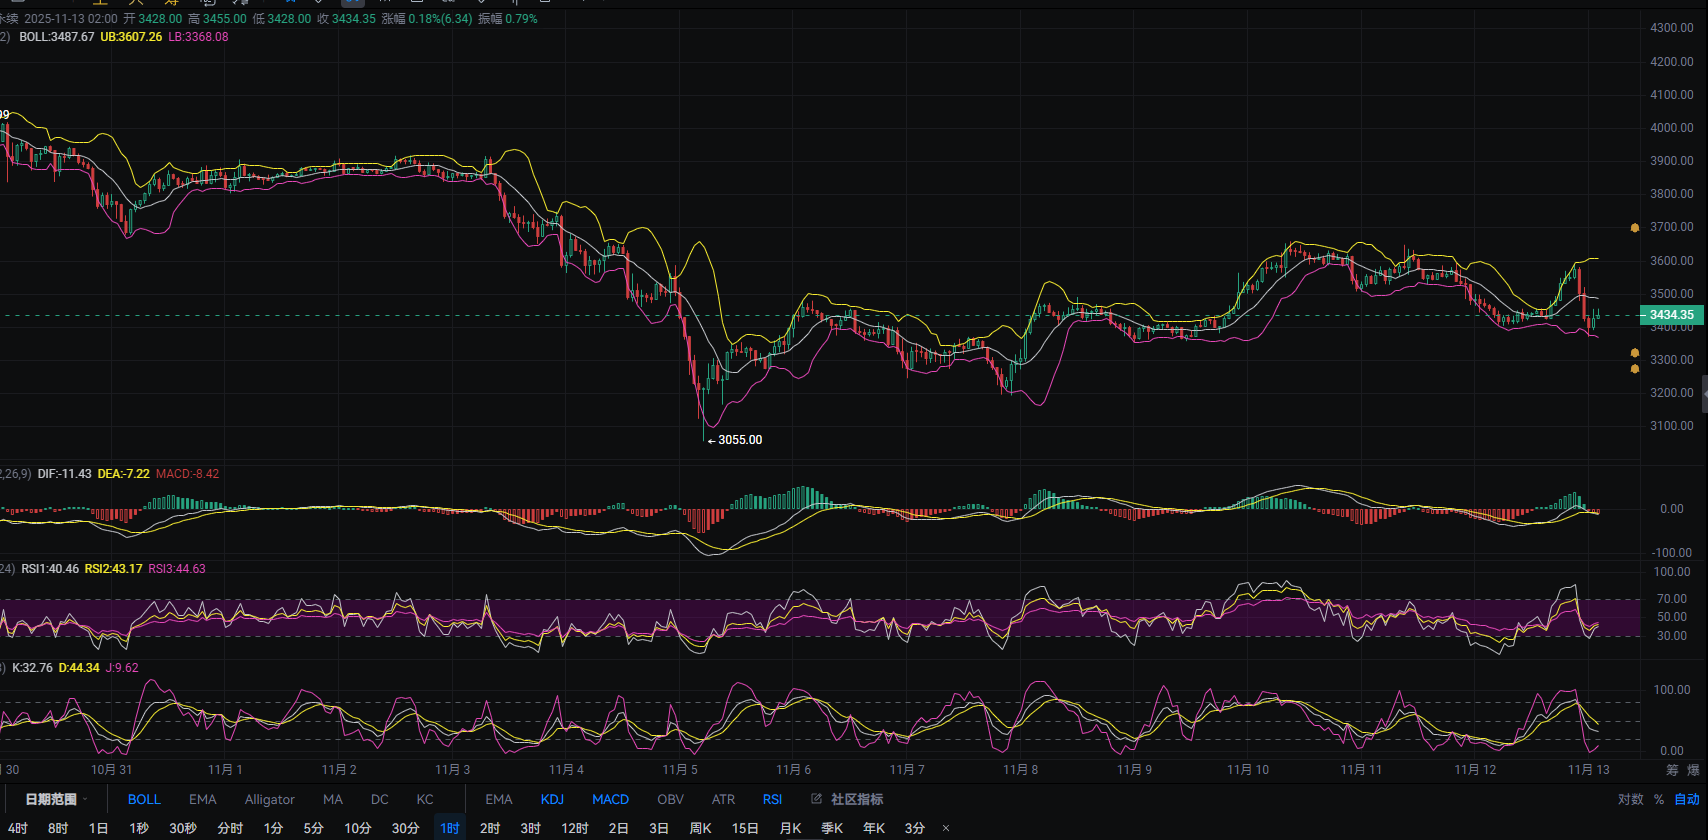This screenshot has width=1708, height=840.
Task: Open the 筹 chip distribution view
Action: (x=1672, y=770)
